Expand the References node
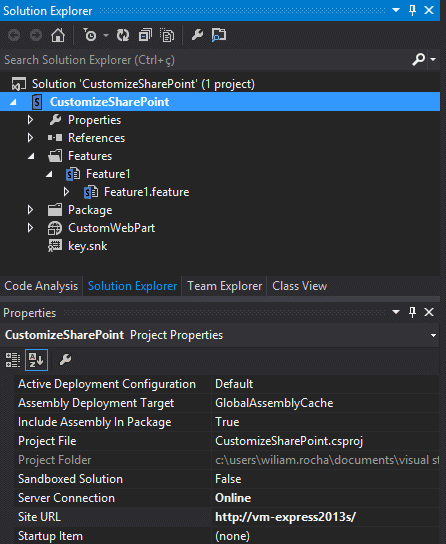 pos(31,138)
